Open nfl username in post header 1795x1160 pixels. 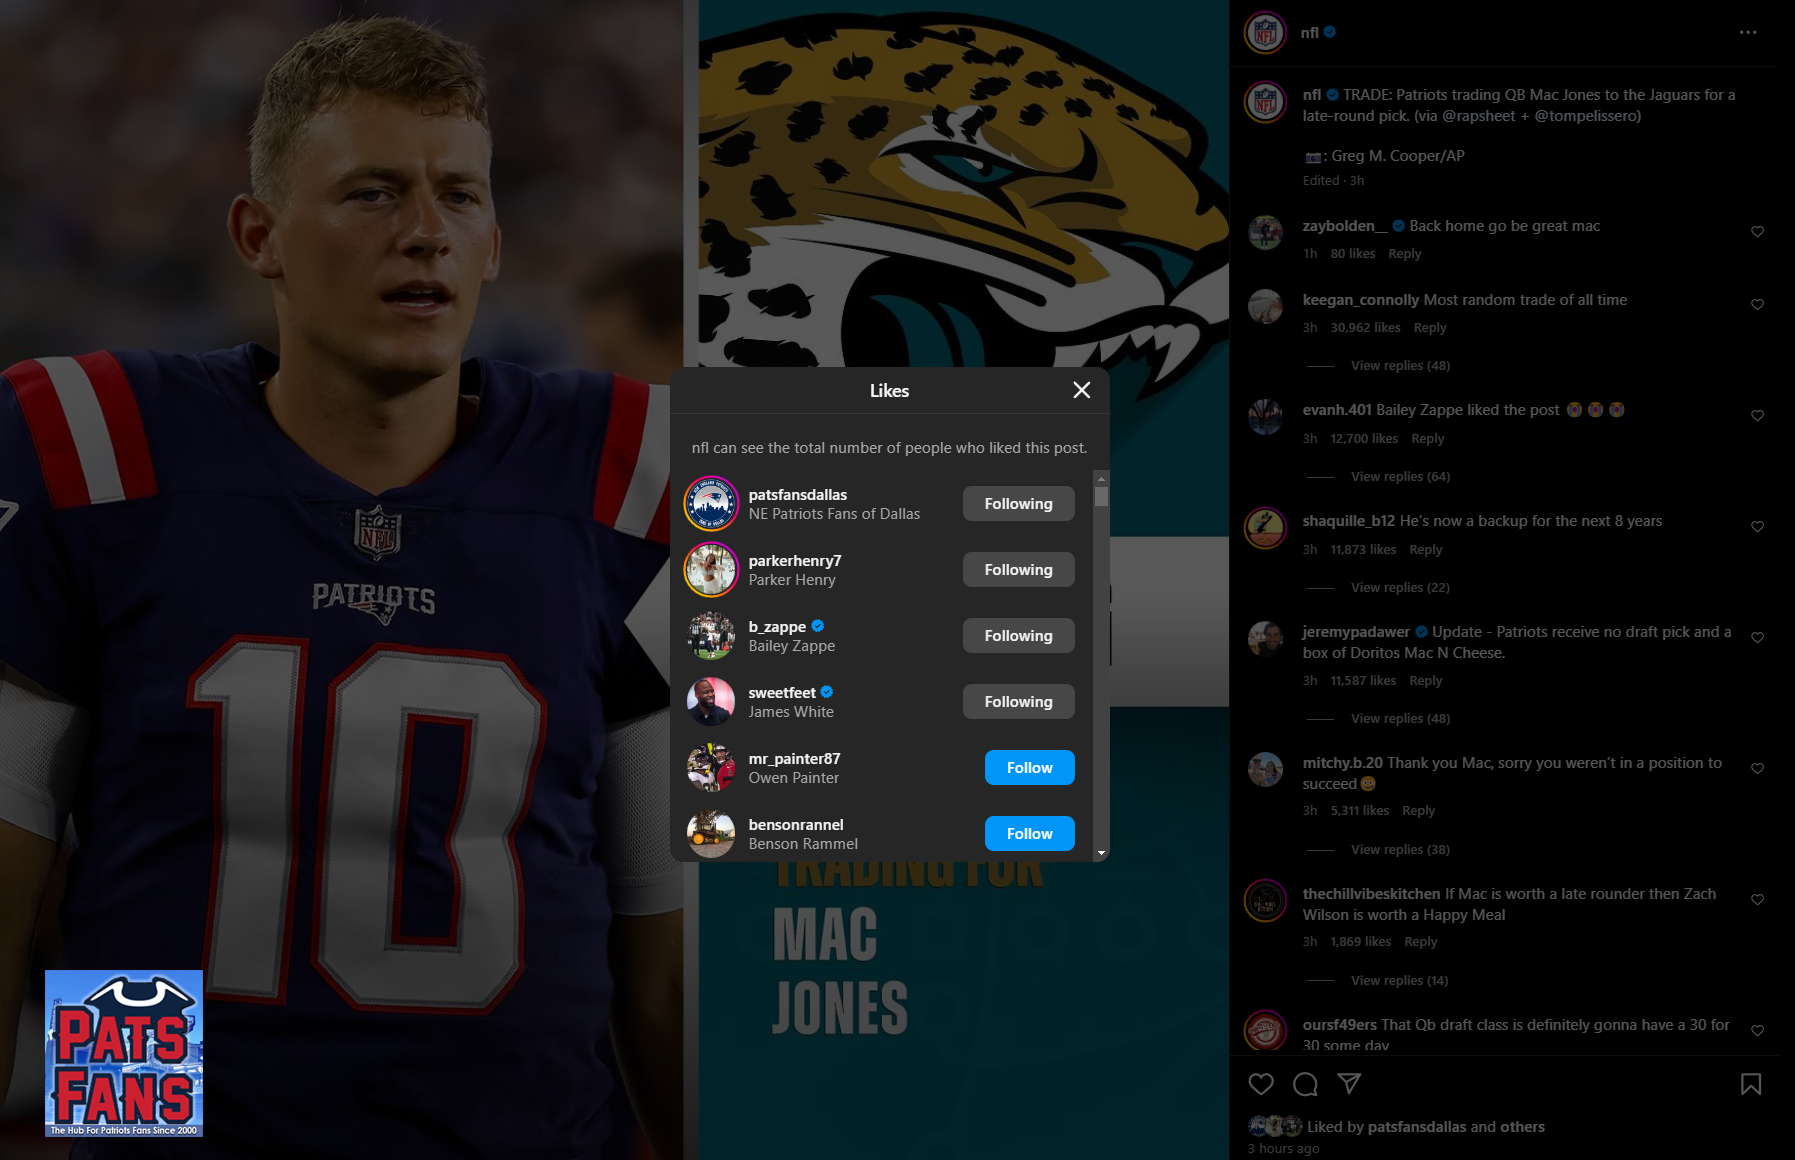click(1309, 32)
